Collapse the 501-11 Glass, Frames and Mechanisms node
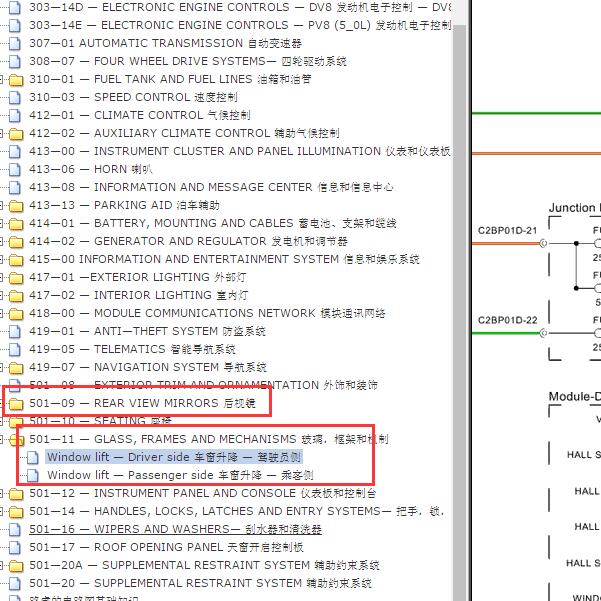Image resolution: width=601 pixels, height=601 pixels. tap(2, 440)
